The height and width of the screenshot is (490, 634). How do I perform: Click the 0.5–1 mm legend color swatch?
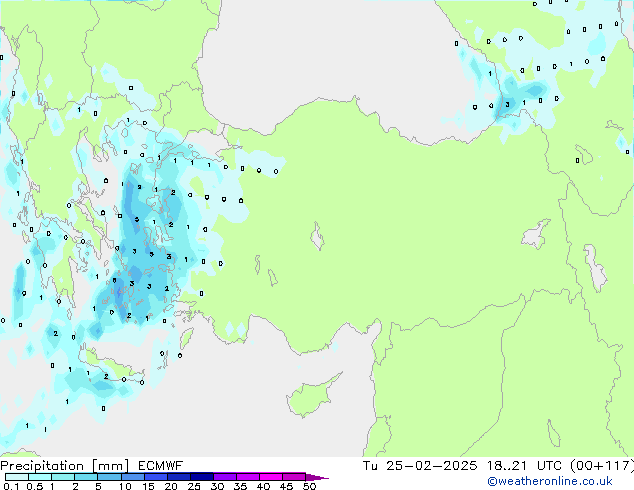[40, 477]
